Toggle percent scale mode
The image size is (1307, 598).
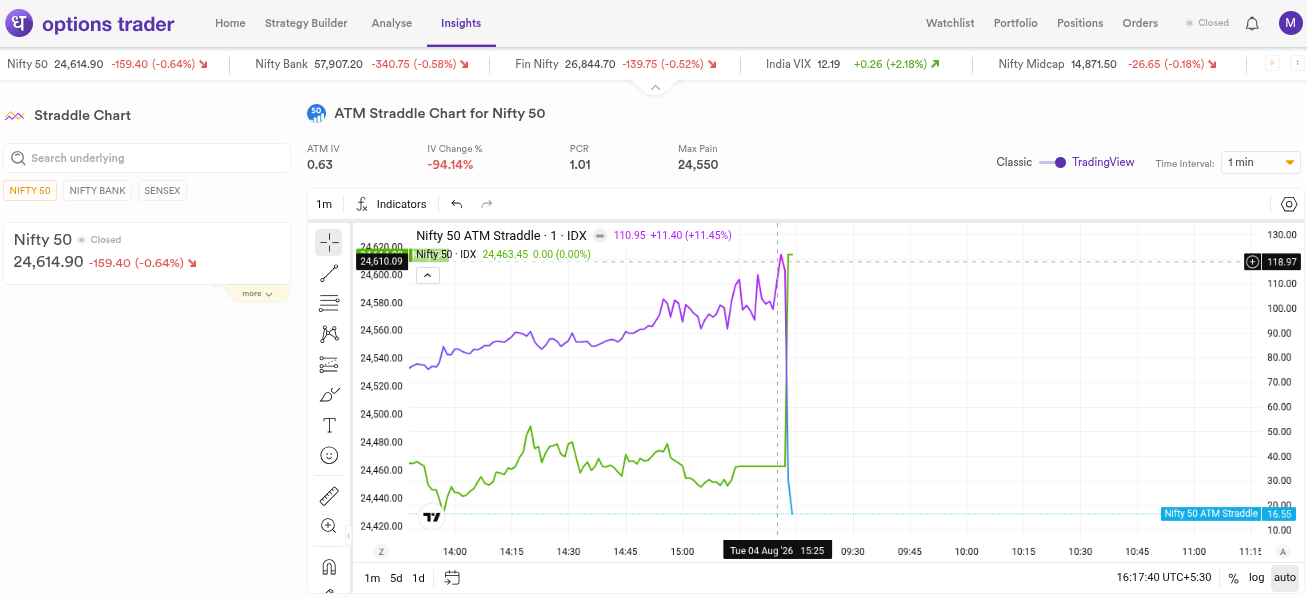pyautogui.click(x=1233, y=577)
